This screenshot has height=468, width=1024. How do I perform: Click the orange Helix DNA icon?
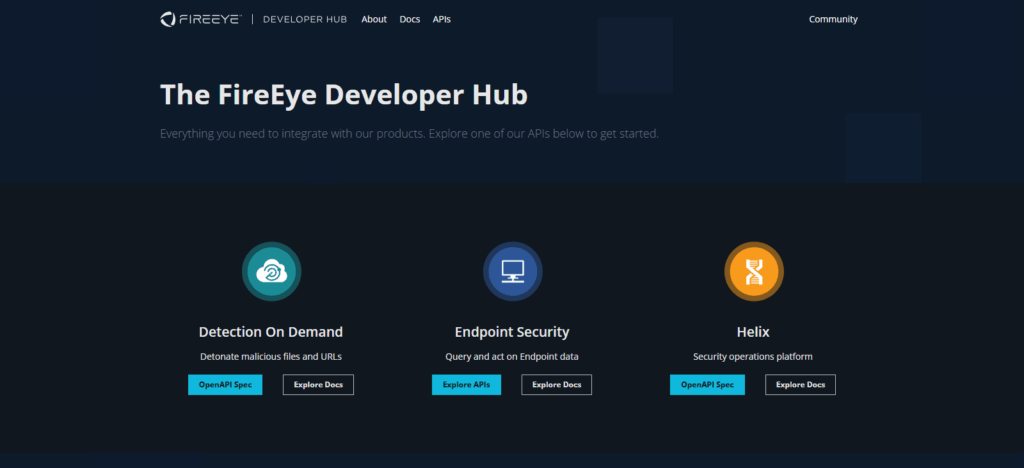tap(753, 271)
